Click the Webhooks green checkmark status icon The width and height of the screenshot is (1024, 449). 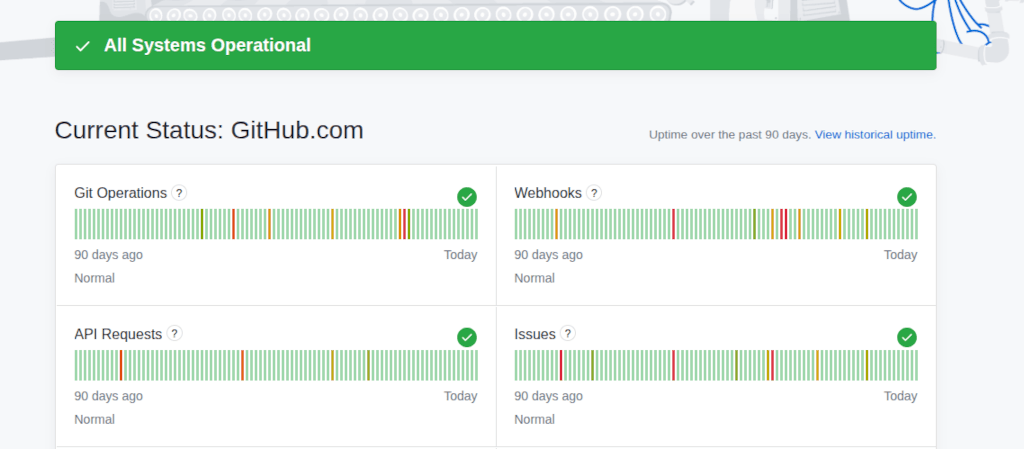907,197
